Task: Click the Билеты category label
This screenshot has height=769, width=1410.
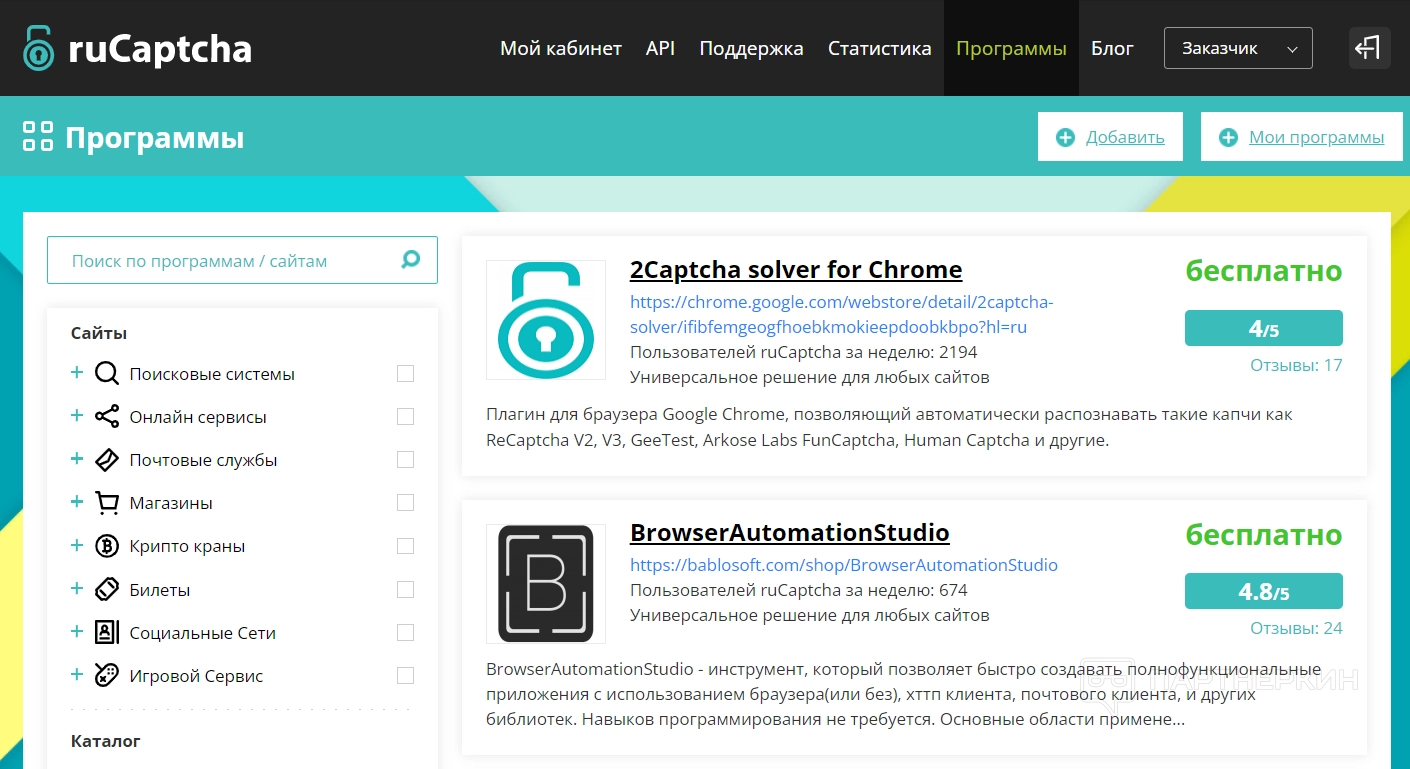Action: click(x=160, y=589)
